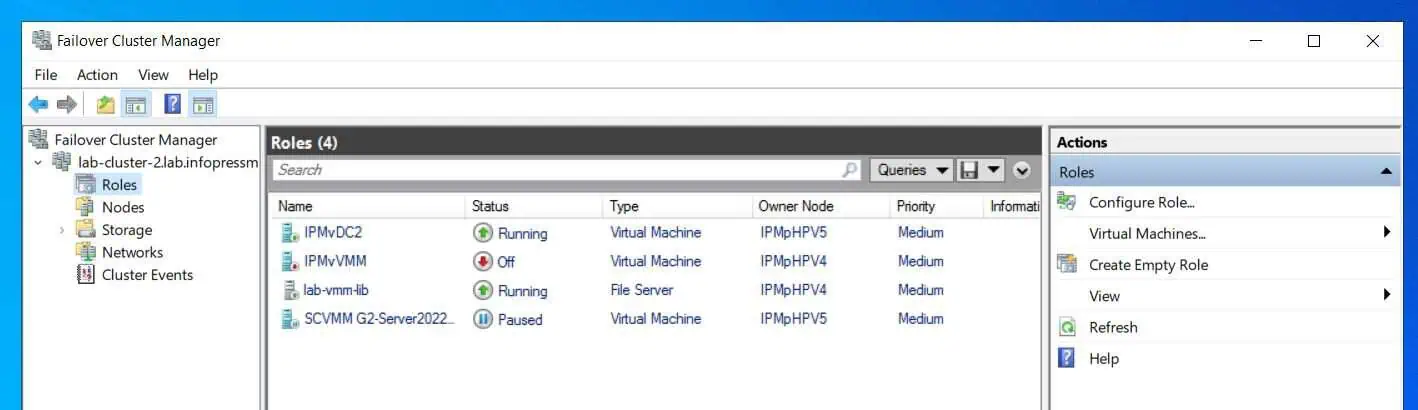Click Create Empty Role action
1418x410 pixels.
coord(1148,265)
